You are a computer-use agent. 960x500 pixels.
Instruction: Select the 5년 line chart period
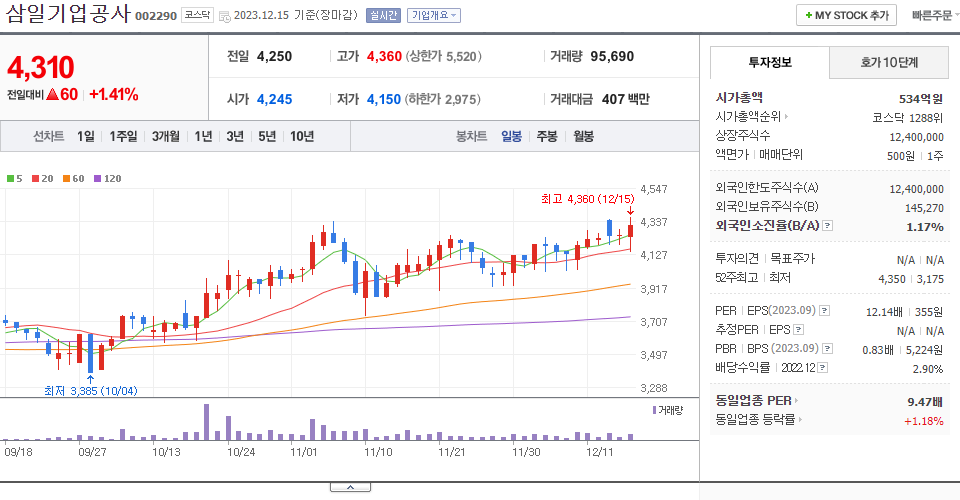click(267, 136)
